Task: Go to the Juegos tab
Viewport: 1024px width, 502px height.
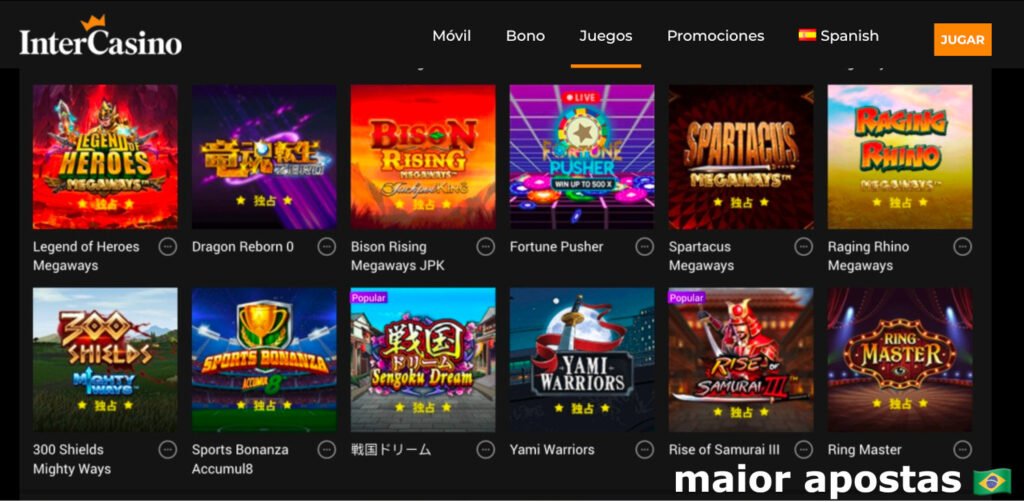Action: pos(605,36)
